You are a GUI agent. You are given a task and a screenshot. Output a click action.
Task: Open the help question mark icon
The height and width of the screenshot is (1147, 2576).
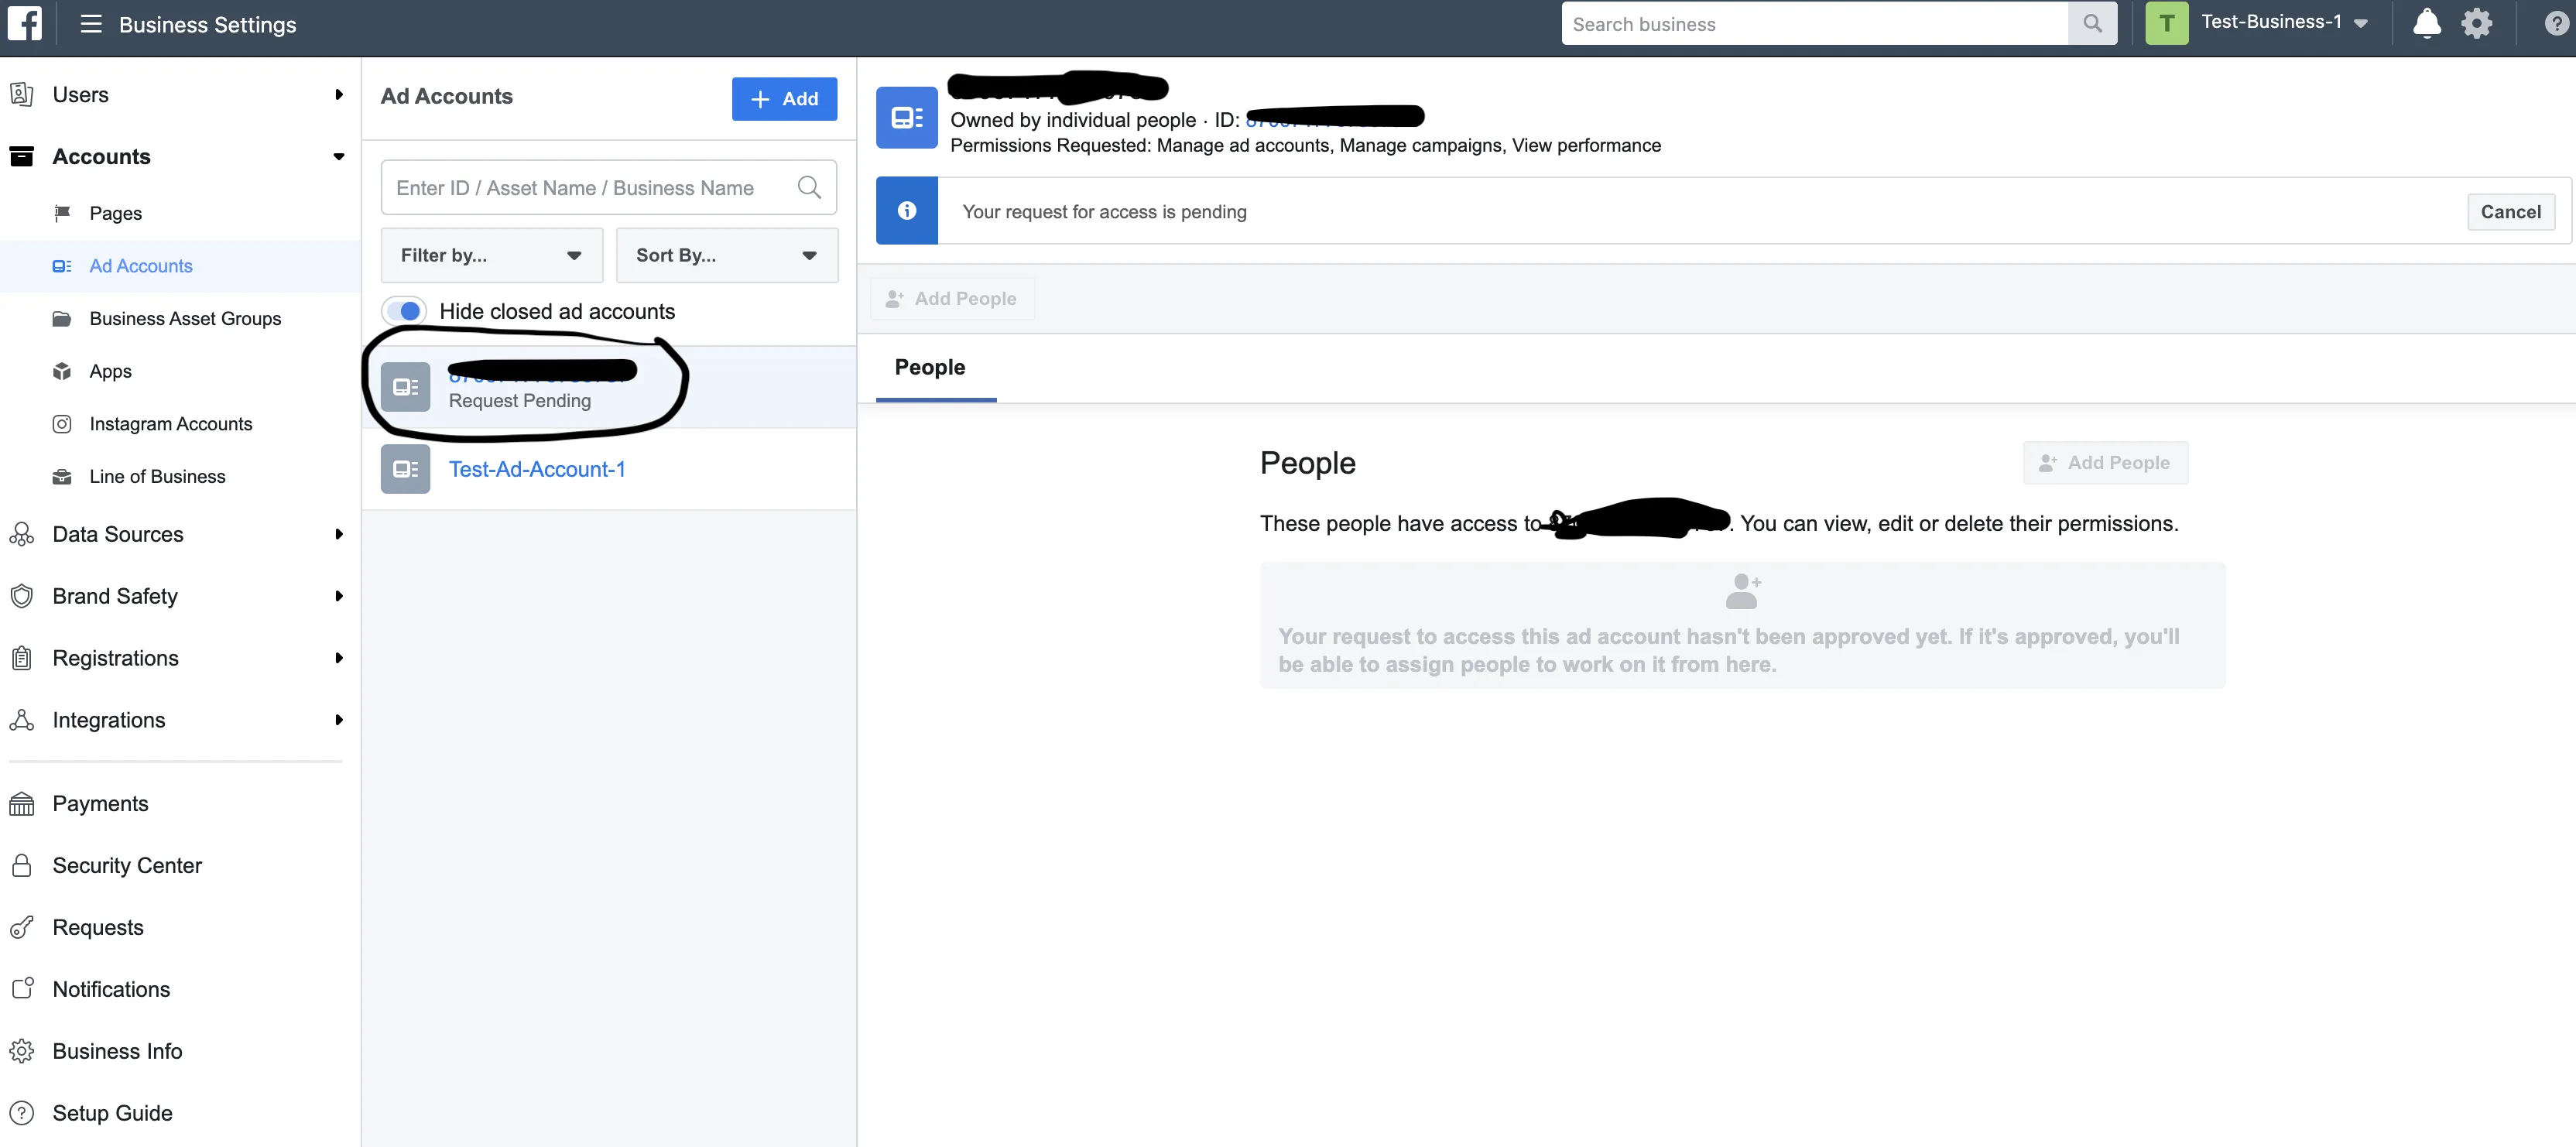coord(2555,23)
